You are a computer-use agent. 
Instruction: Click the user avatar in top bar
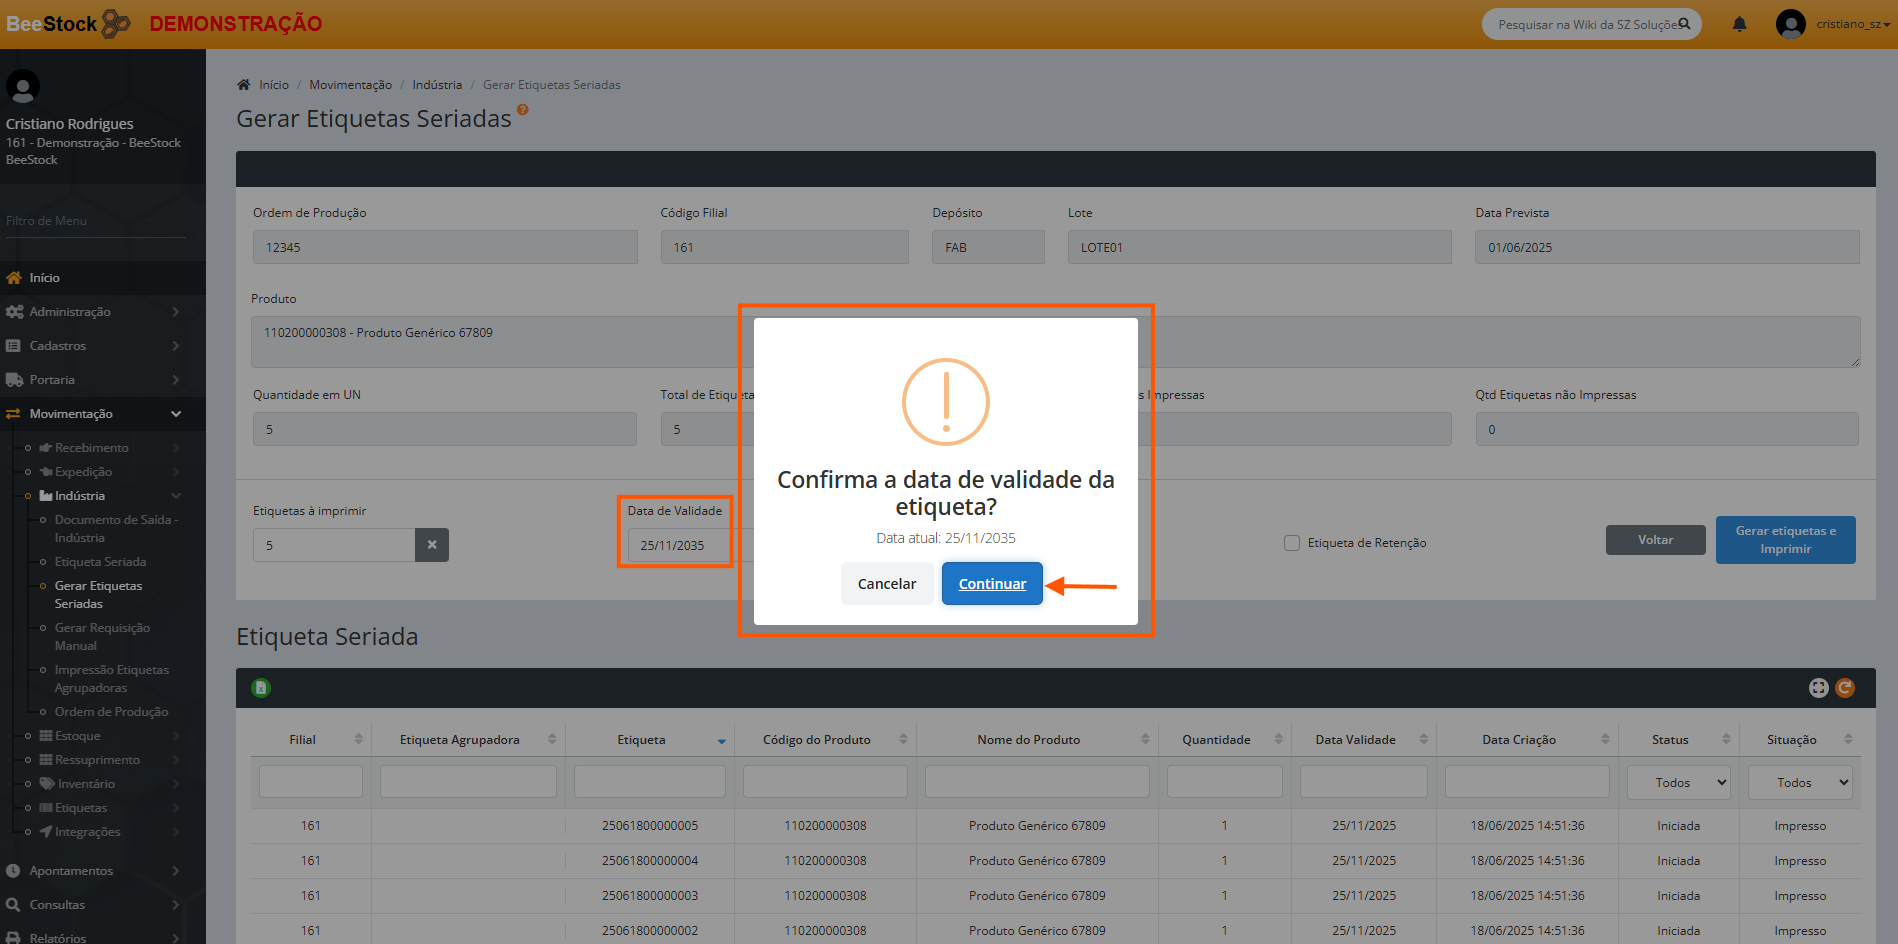tap(1790, 24)
